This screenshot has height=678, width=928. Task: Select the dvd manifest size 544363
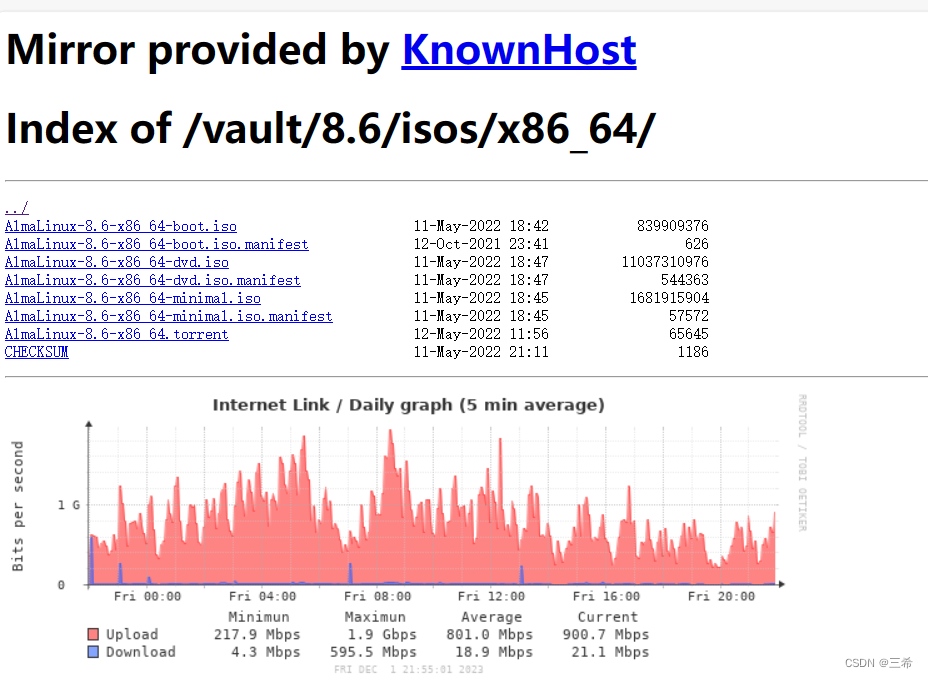(x=685, y=280)
